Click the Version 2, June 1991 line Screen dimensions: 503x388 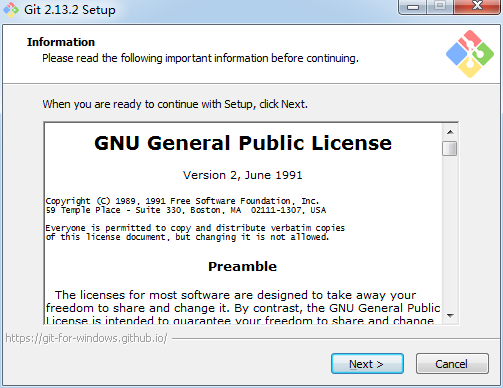click(x=243, y=175)
